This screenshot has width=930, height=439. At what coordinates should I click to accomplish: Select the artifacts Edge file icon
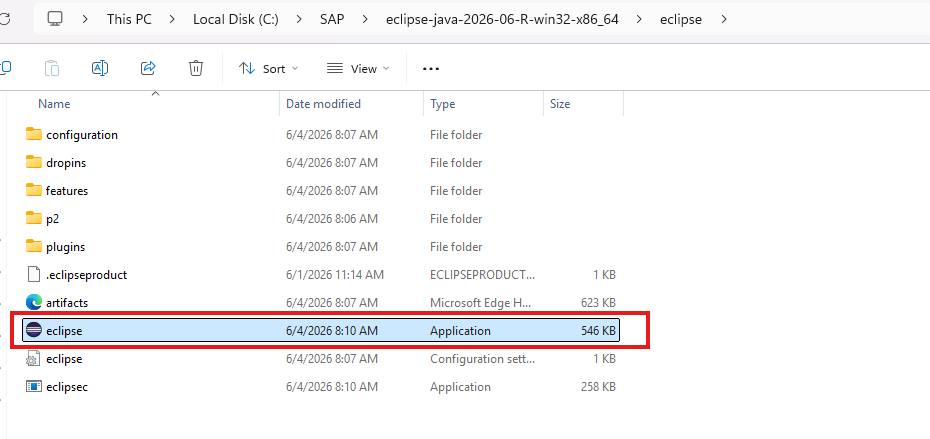click(34, 302)
